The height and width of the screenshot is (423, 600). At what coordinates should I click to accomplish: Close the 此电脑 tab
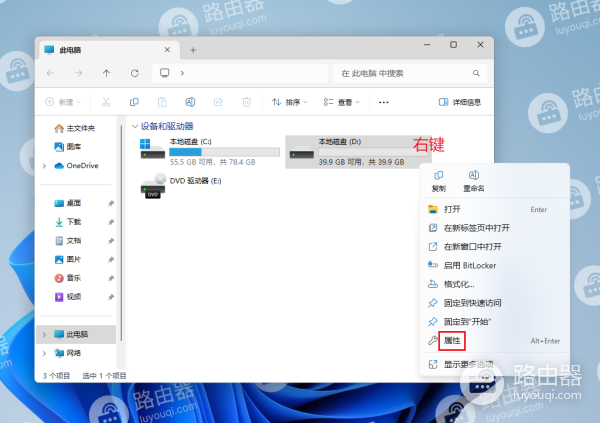[x=167, y=50]
